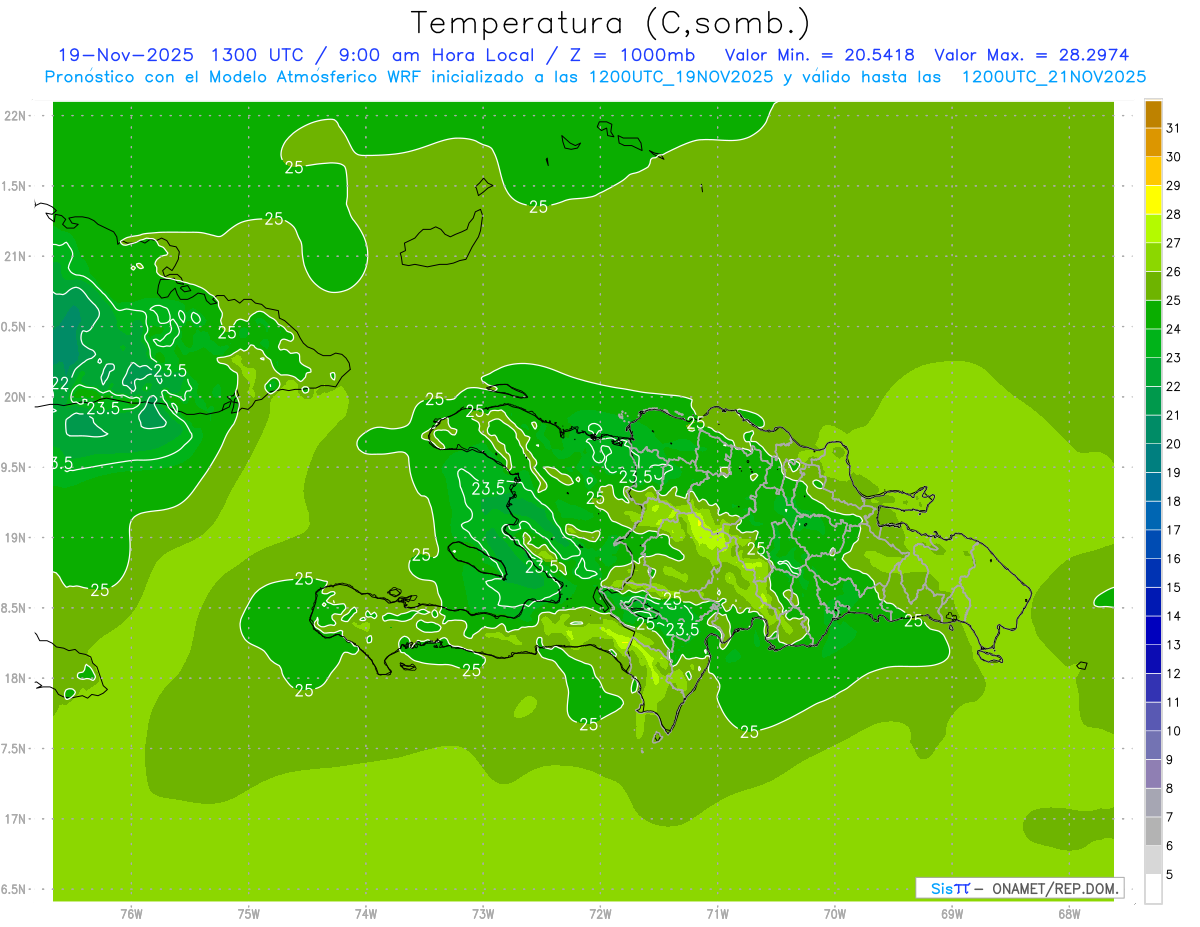Image resolution: width=1200 pixels, height=927 pixels.
Task: Click the legend value "15"
Action: click(1174, 587)
